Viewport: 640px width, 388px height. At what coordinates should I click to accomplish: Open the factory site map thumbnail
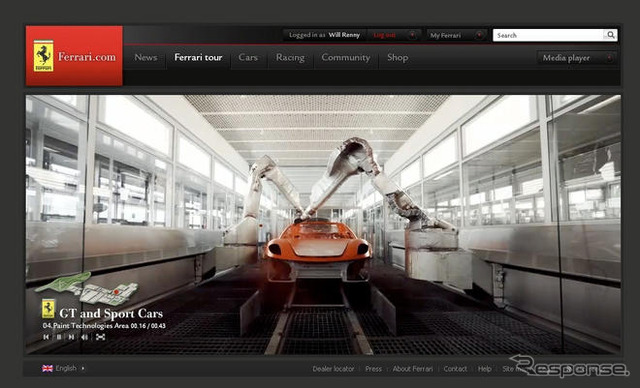click(x=87, y=289)
